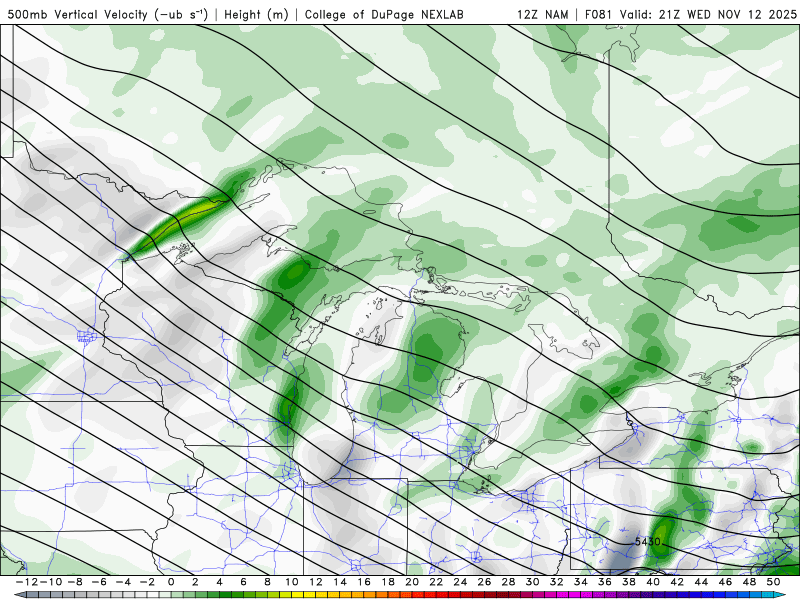The height and width of the screenshot is (600, 800).
Task: Click the "46" value on the color scale
Action: click(726, 582)
